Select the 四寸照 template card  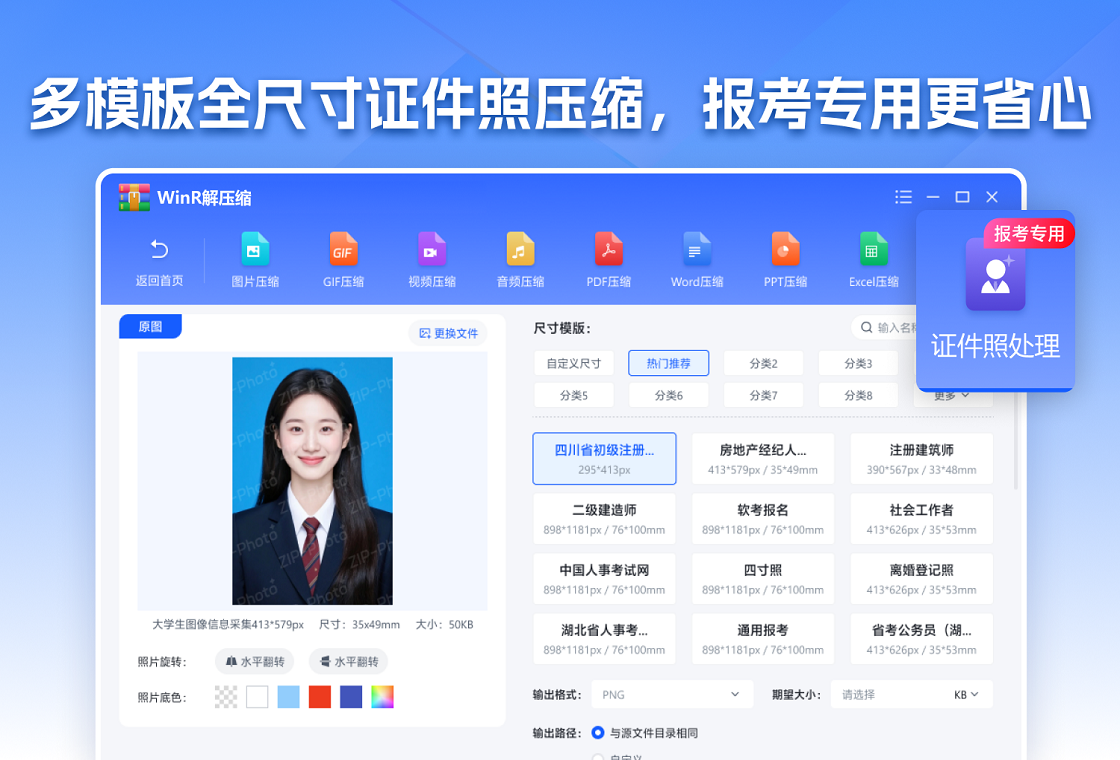tap(763, 579)
